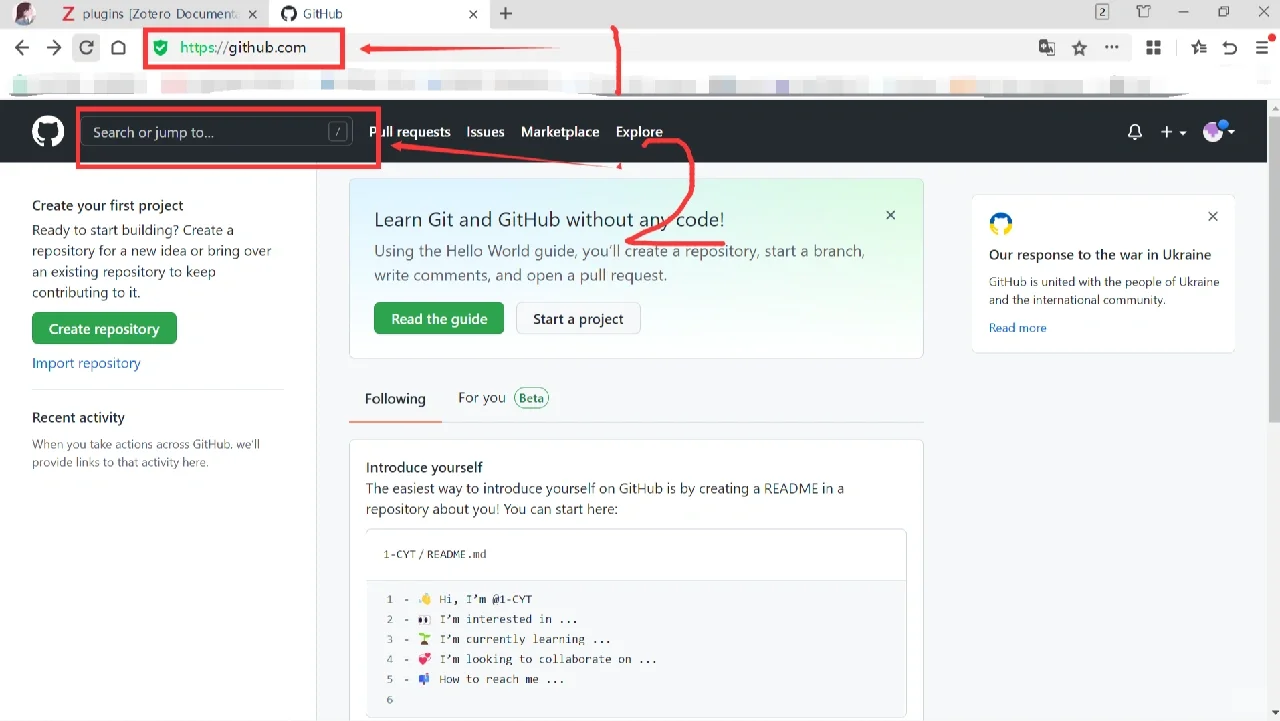Expand the plus create-new dropdown
1280x721 pixels.
point(1173,132)
